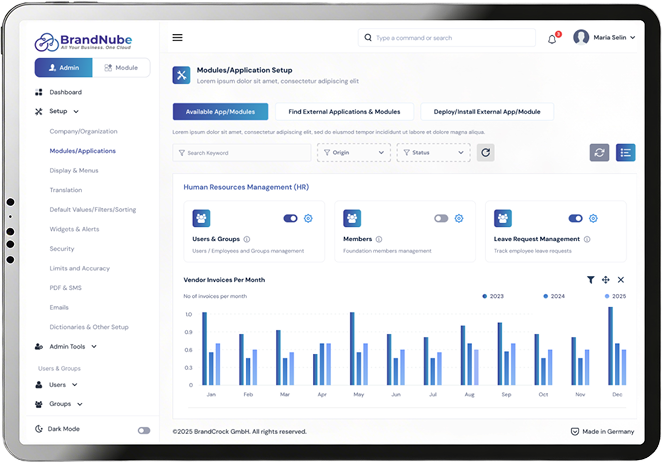Screen dimensions: 662x462
Task: Click the Module button in sidebar
Action: [121, 68]
